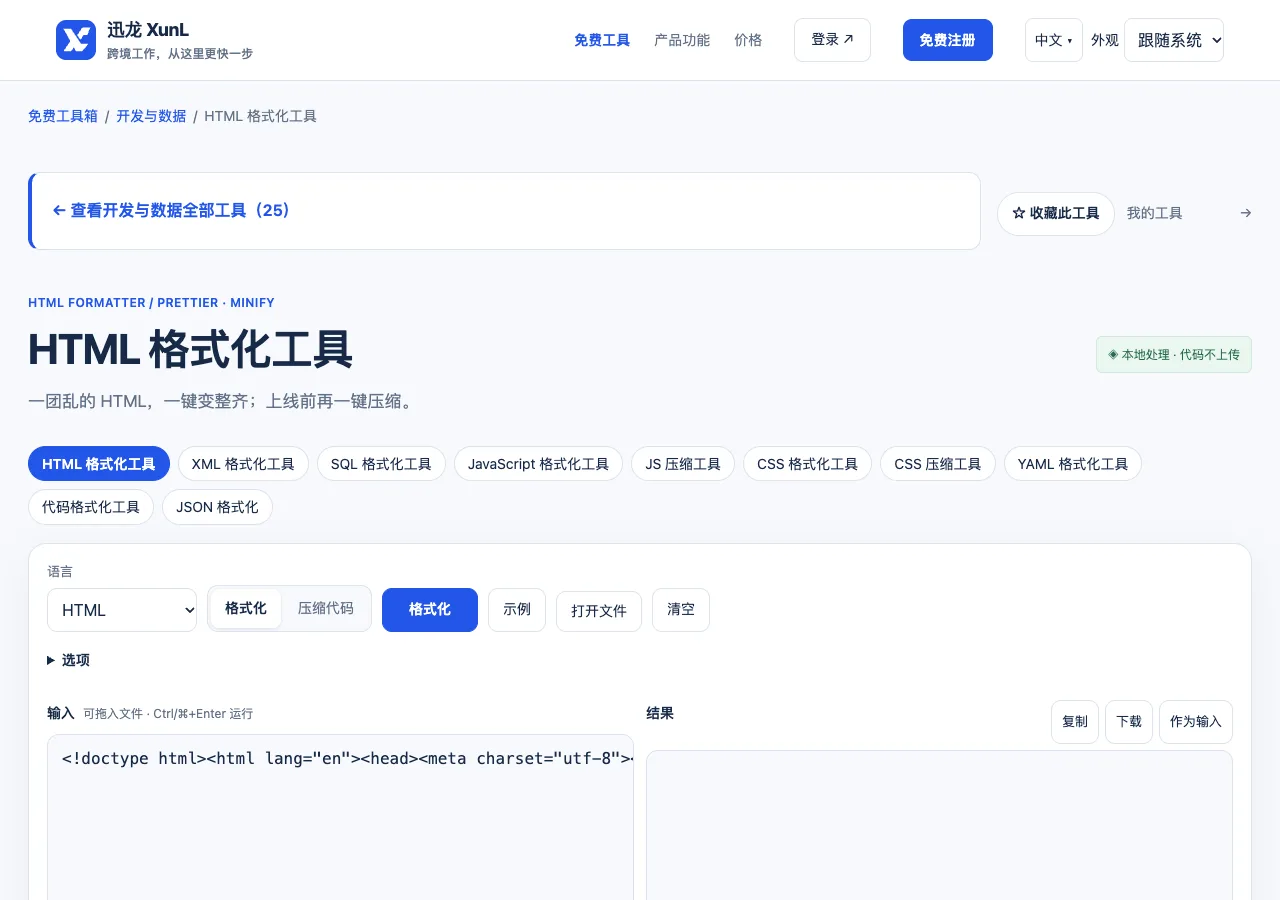Click the blue 格式化 run button
This screenshot has height=900, width=1280.
click(430, 610)
